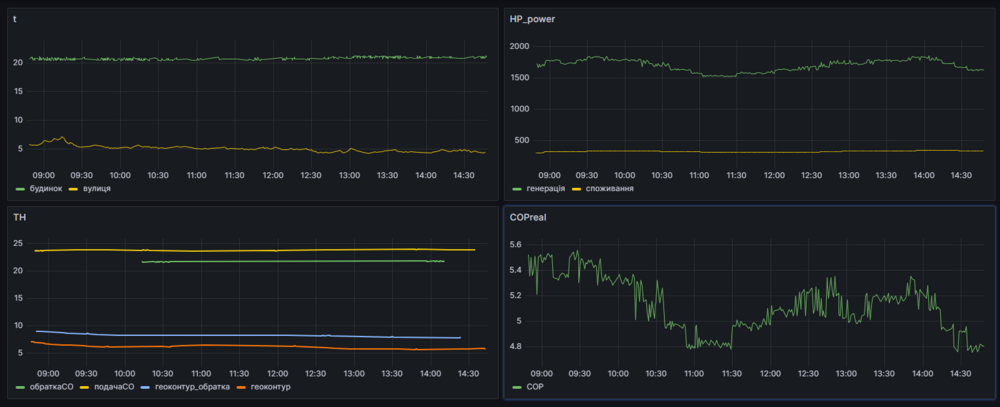Select the подачаСО legend label
This screenshot has height=407, width=1000.
tap(112, 386)
